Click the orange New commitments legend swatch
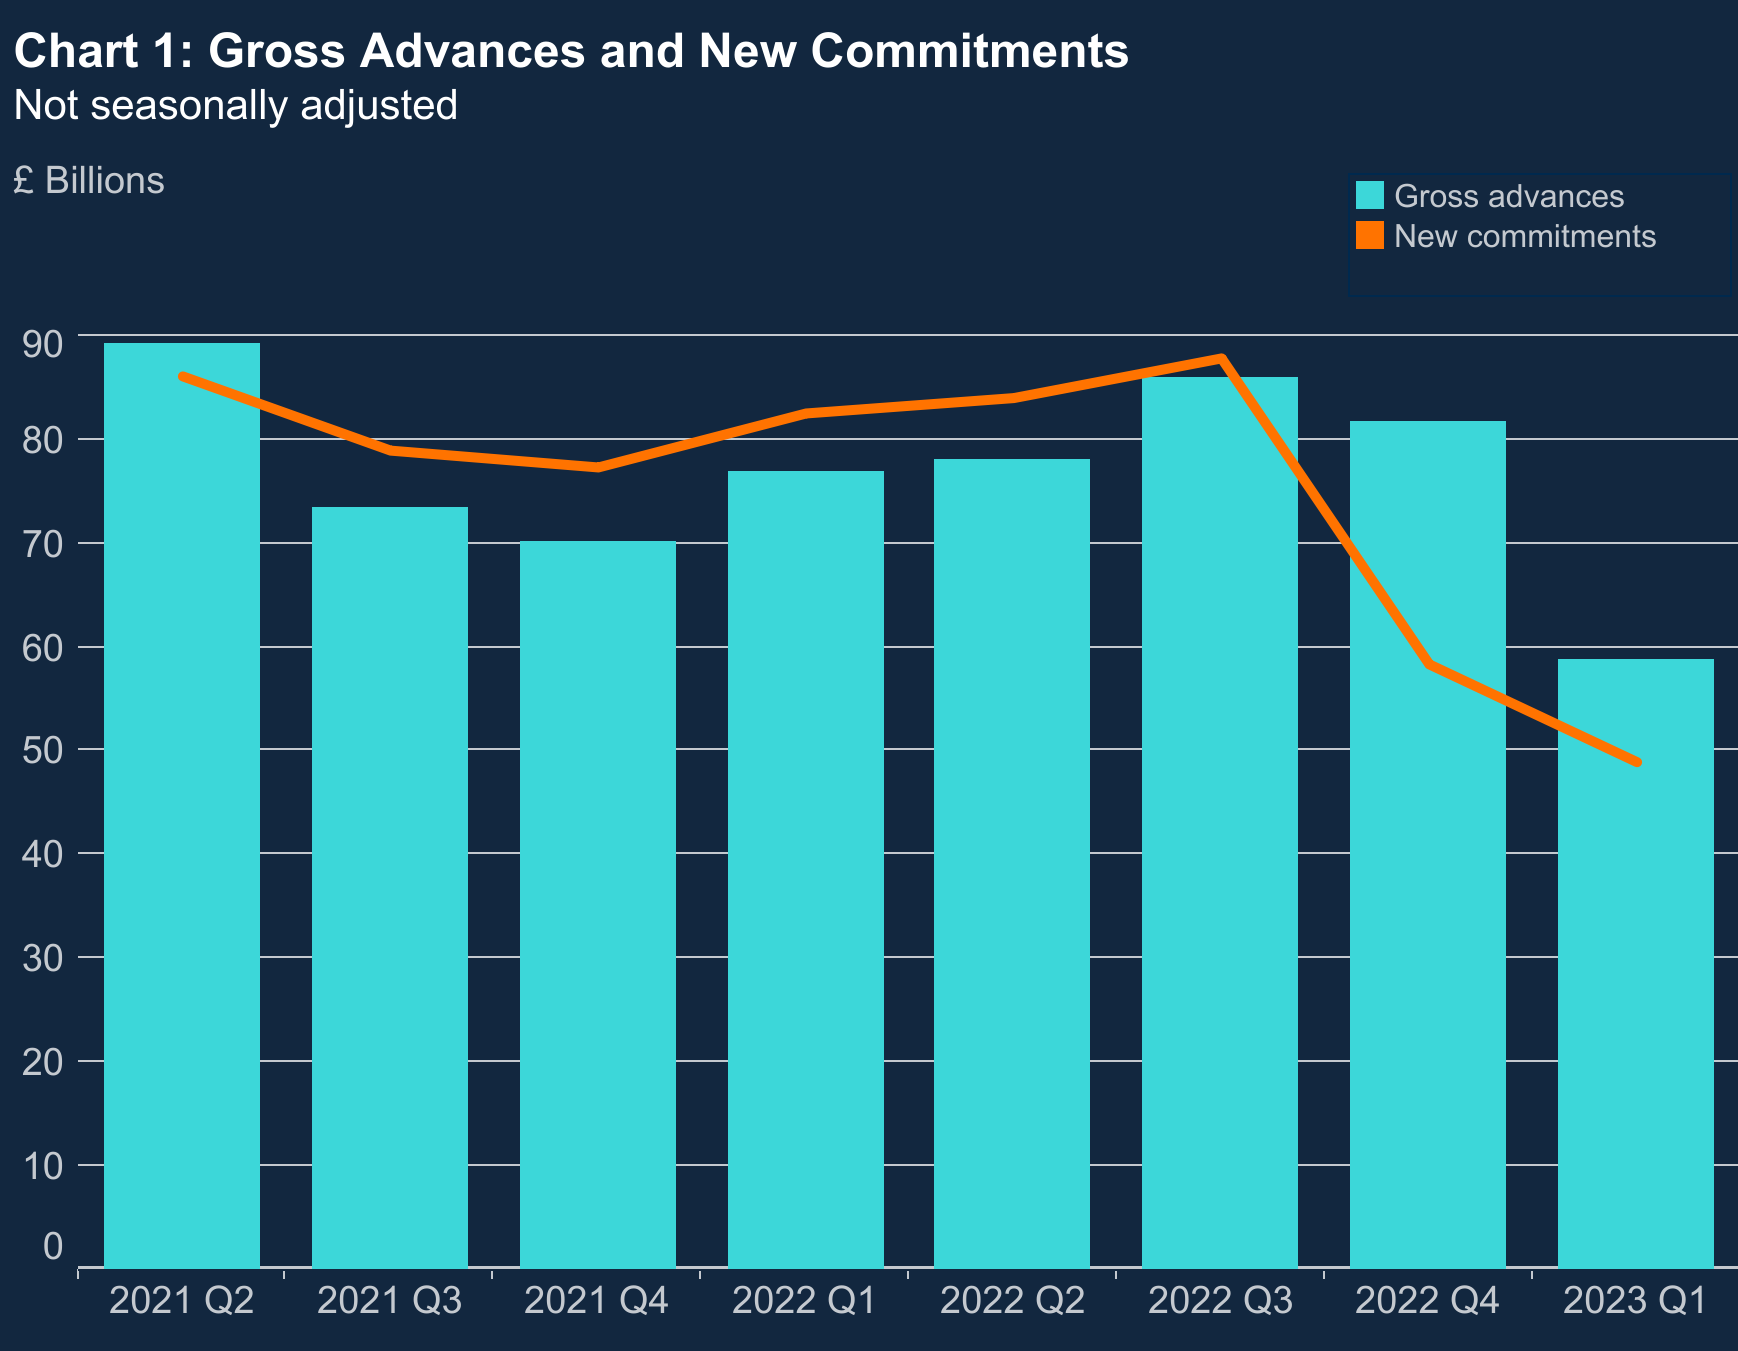Screen dimensions: 1738x1351 (x=1369, y=236)
